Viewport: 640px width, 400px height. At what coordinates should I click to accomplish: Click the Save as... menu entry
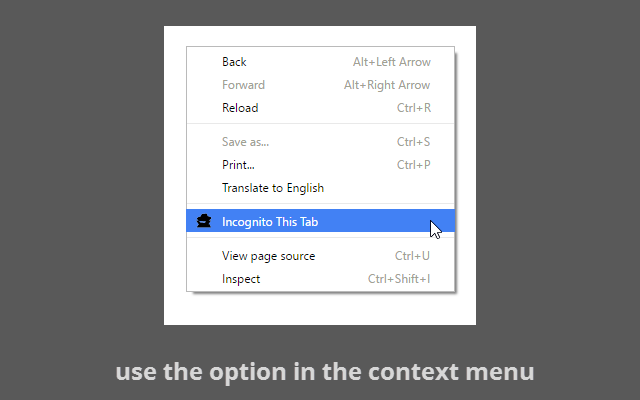pos(245,142)
